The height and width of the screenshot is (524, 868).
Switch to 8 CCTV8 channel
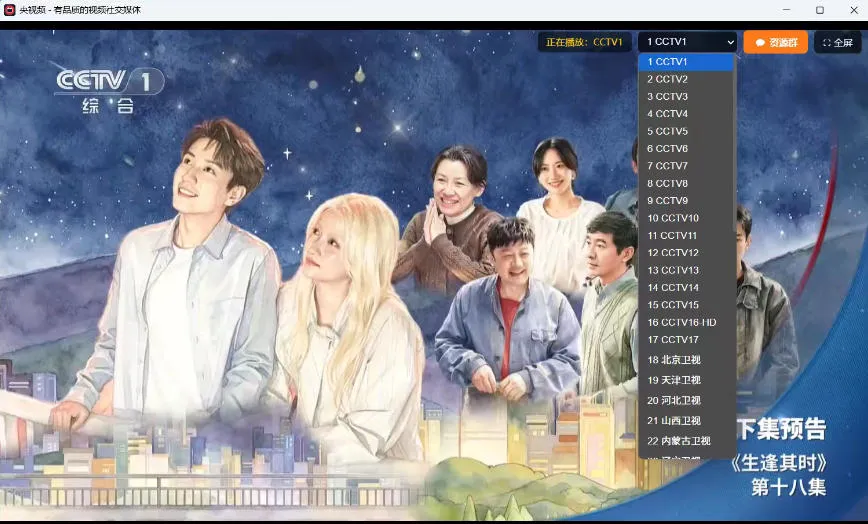(686, 183)
